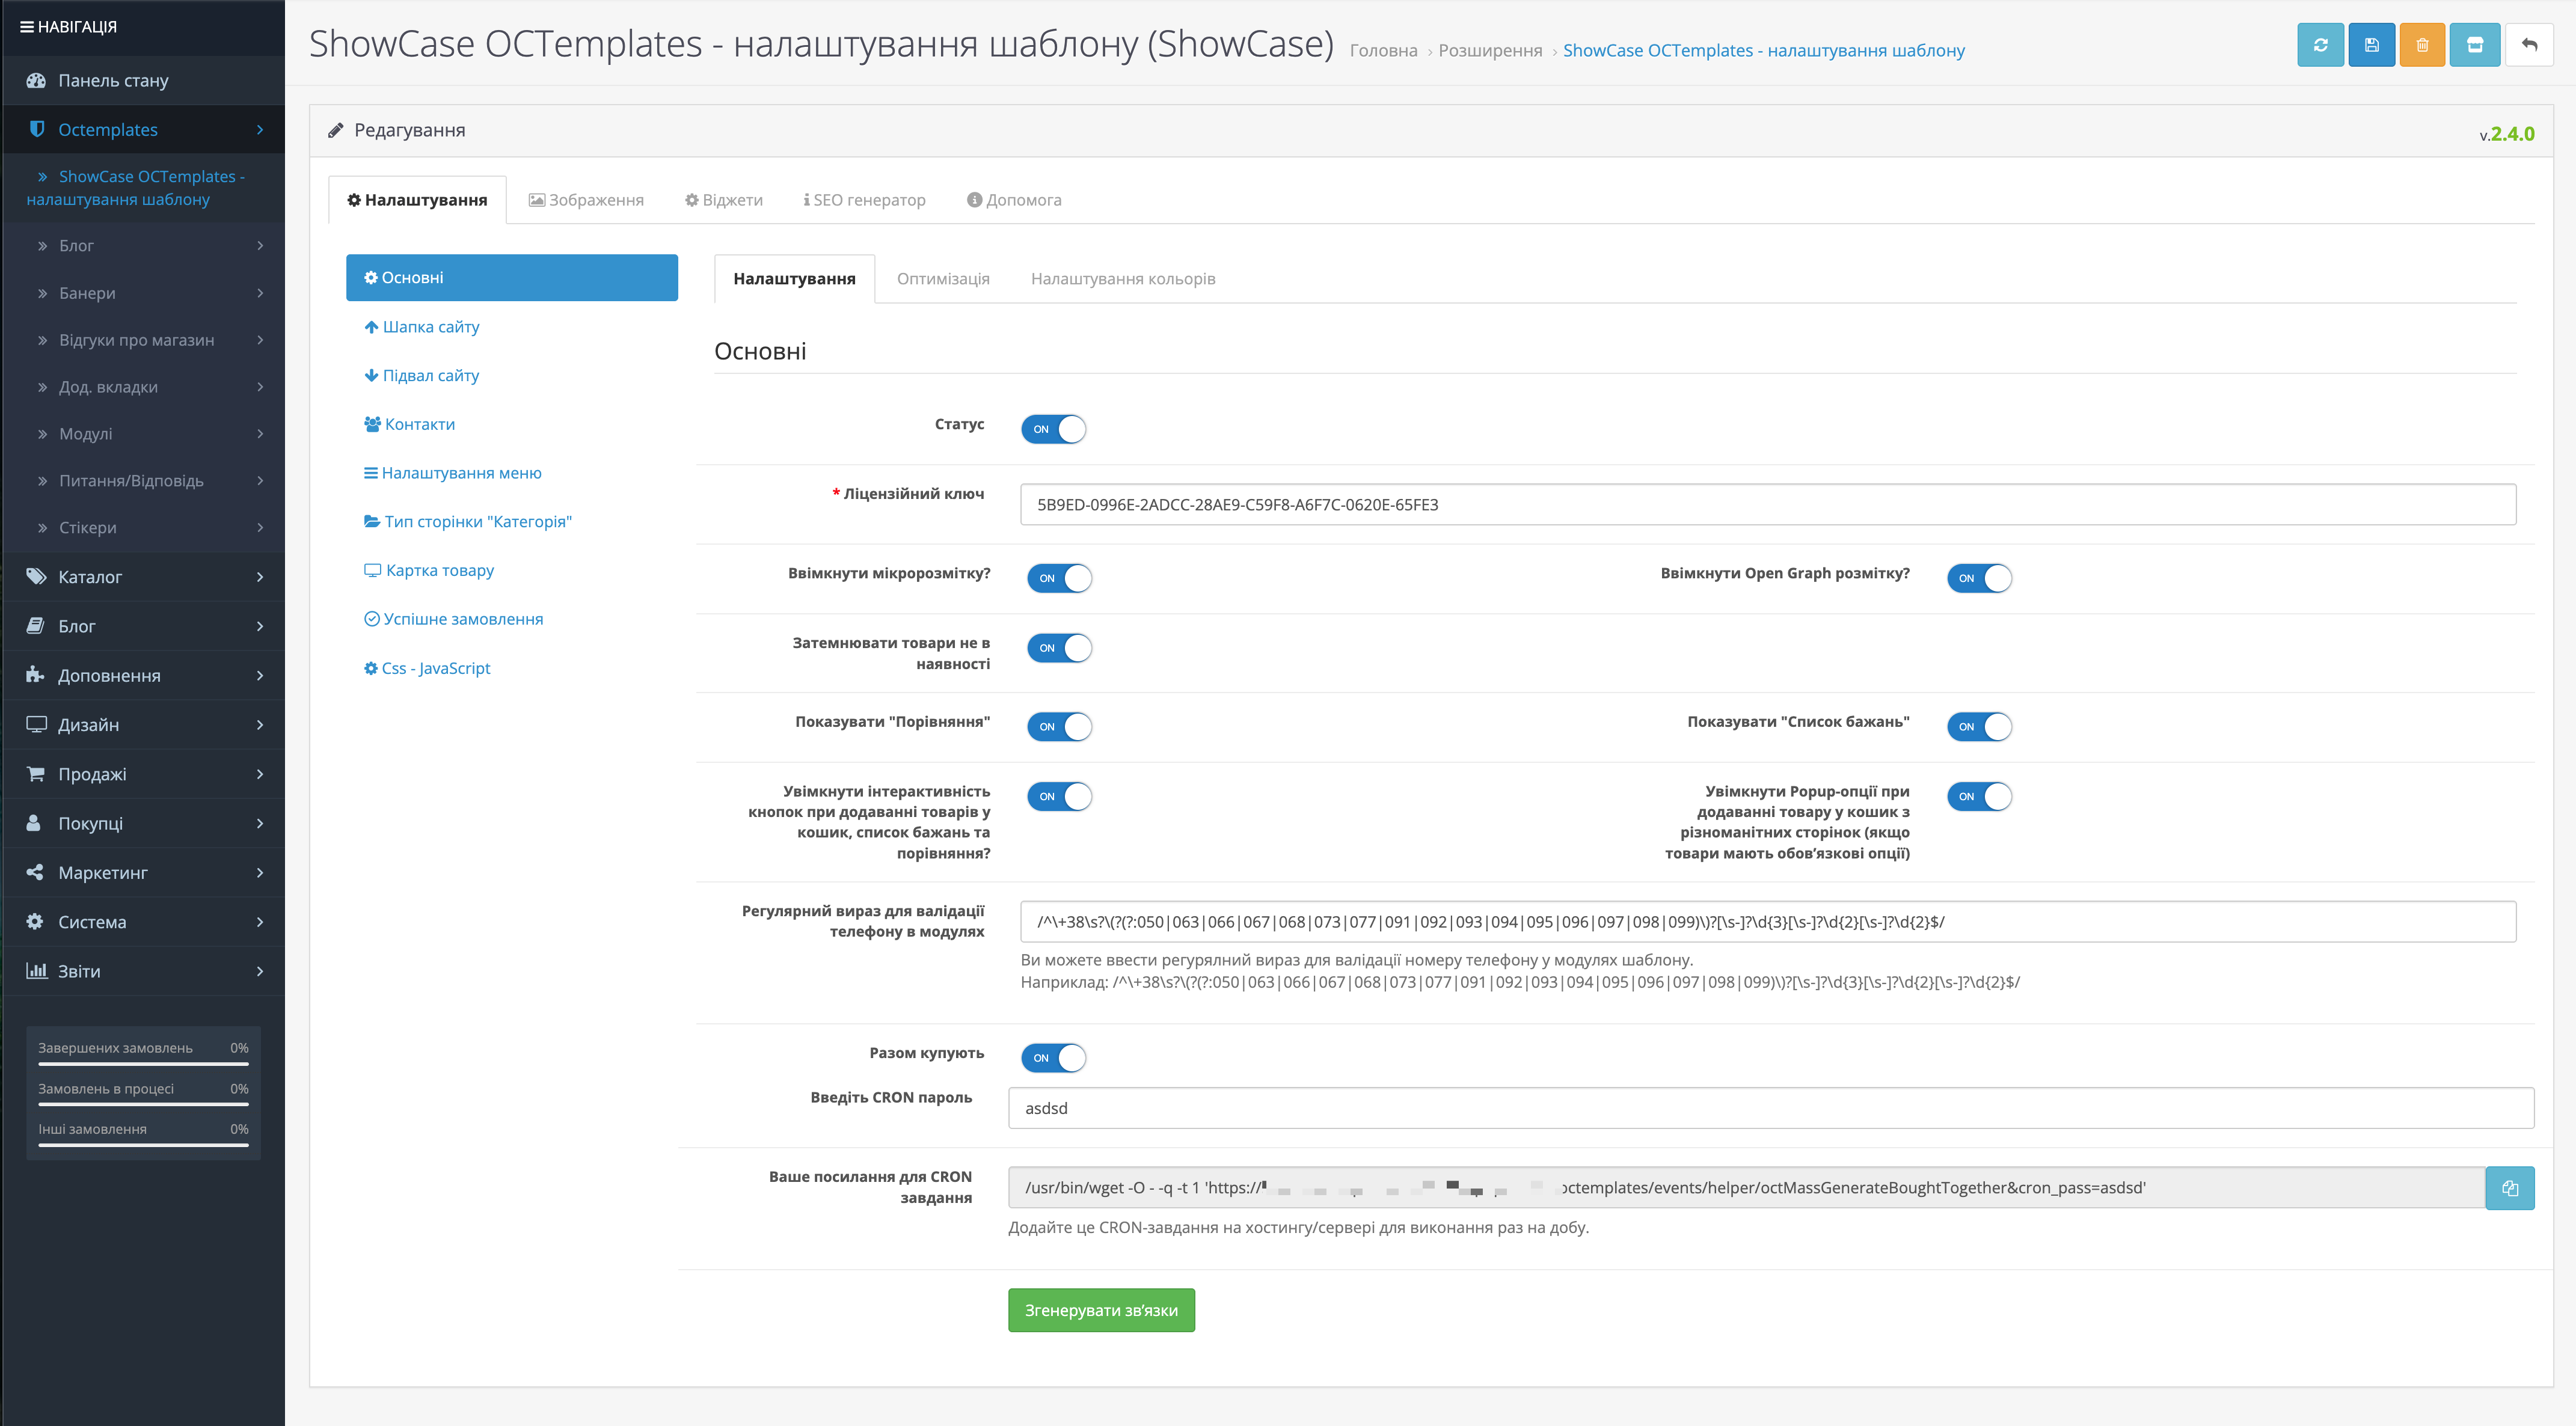Click the monitor icon beside Дизайн
2576x1426 pixels.
[36, 724]
